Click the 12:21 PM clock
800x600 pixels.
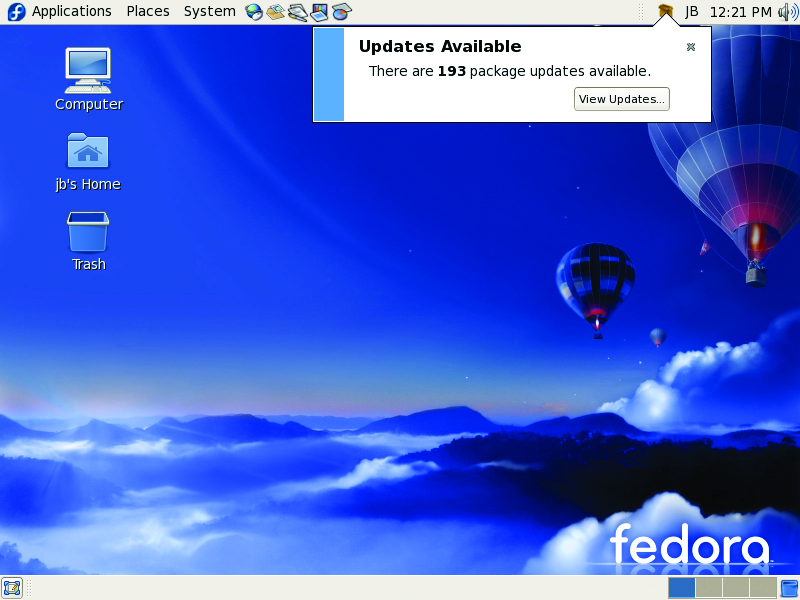[x=740, y=12]
